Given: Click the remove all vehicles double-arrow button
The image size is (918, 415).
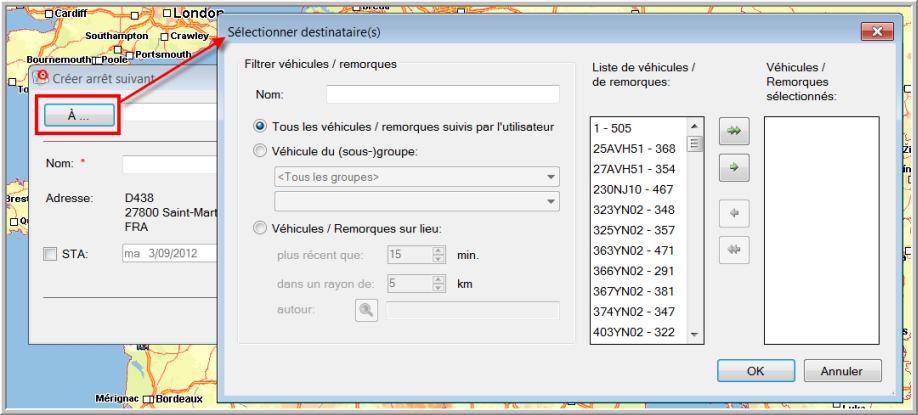Looking at the screenshot, I should pos(734,251).
